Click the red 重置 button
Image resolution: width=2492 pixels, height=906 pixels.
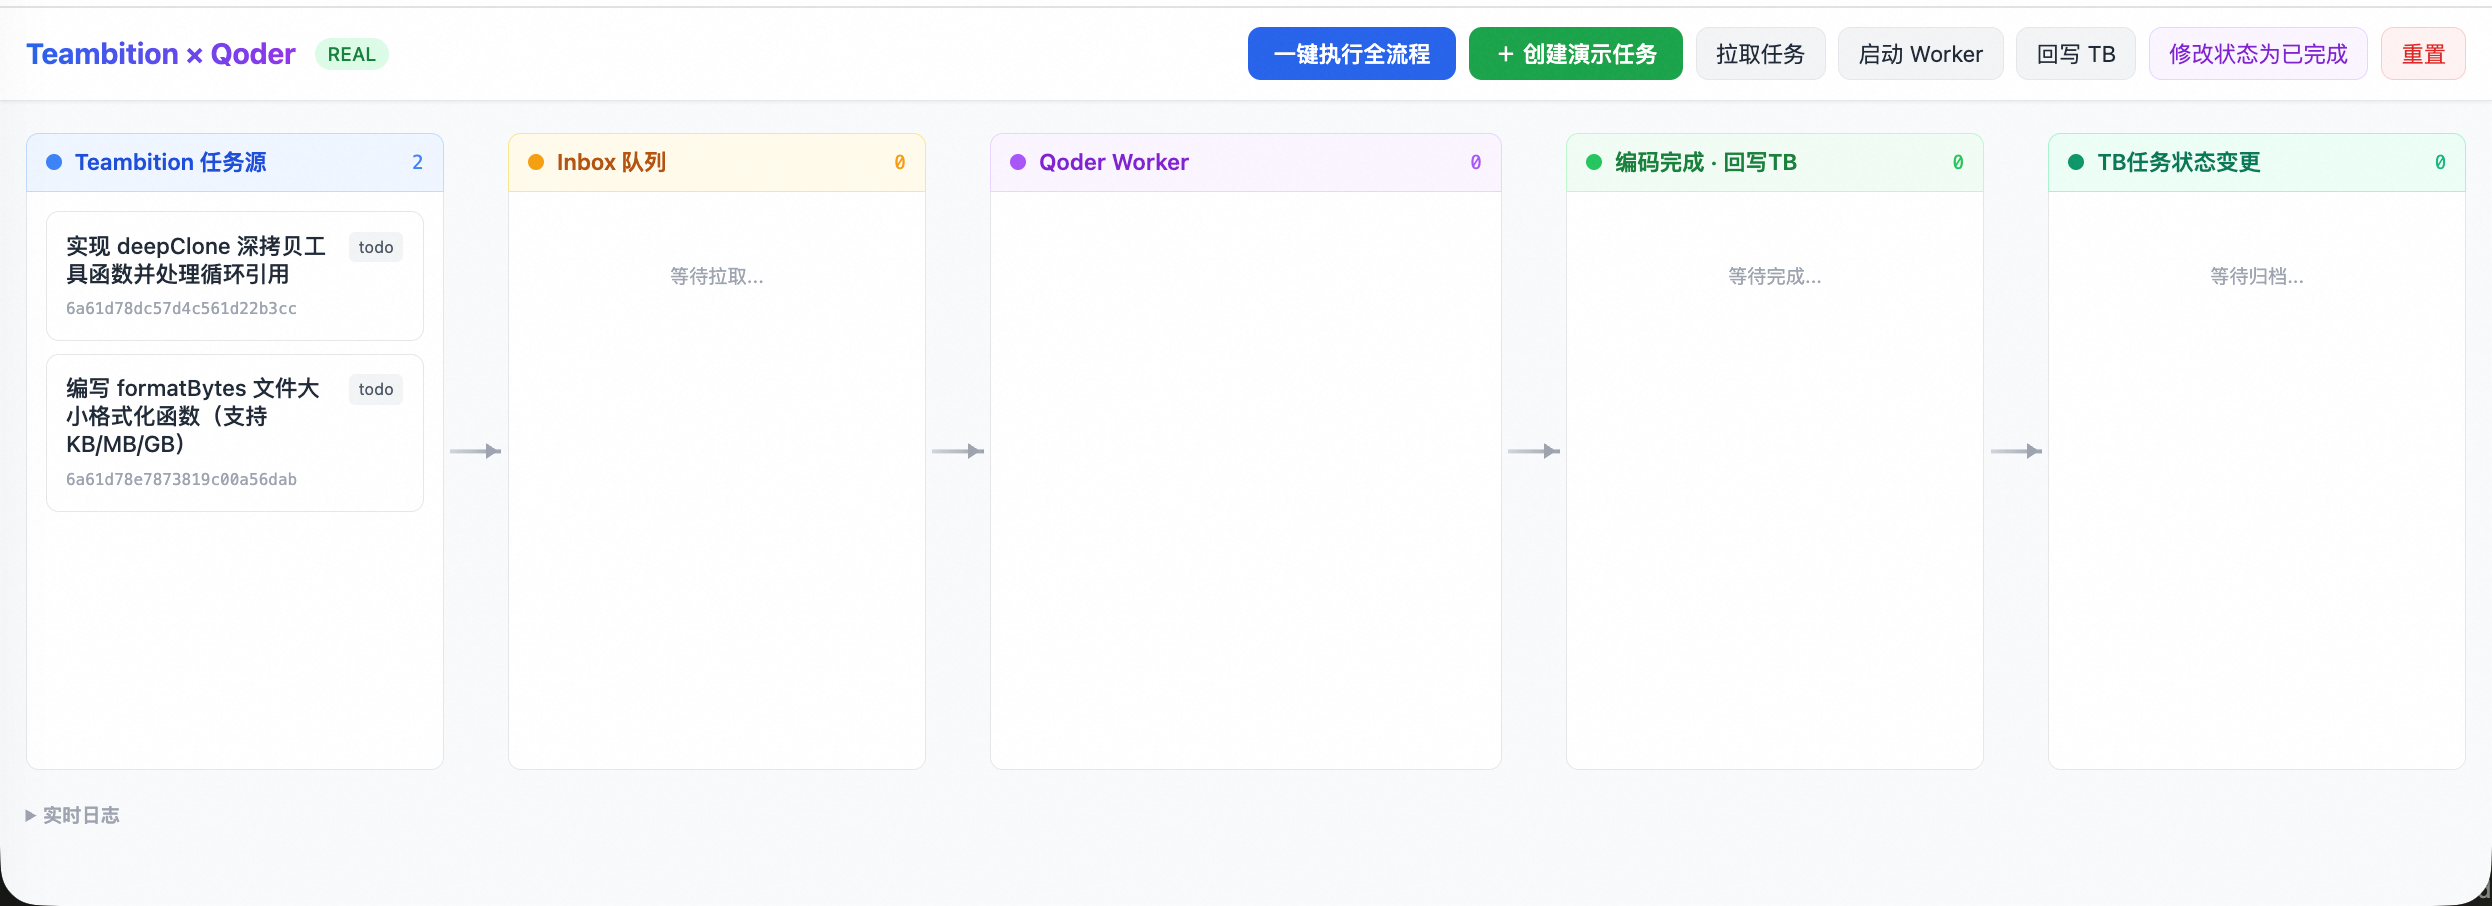point(2423,54)
